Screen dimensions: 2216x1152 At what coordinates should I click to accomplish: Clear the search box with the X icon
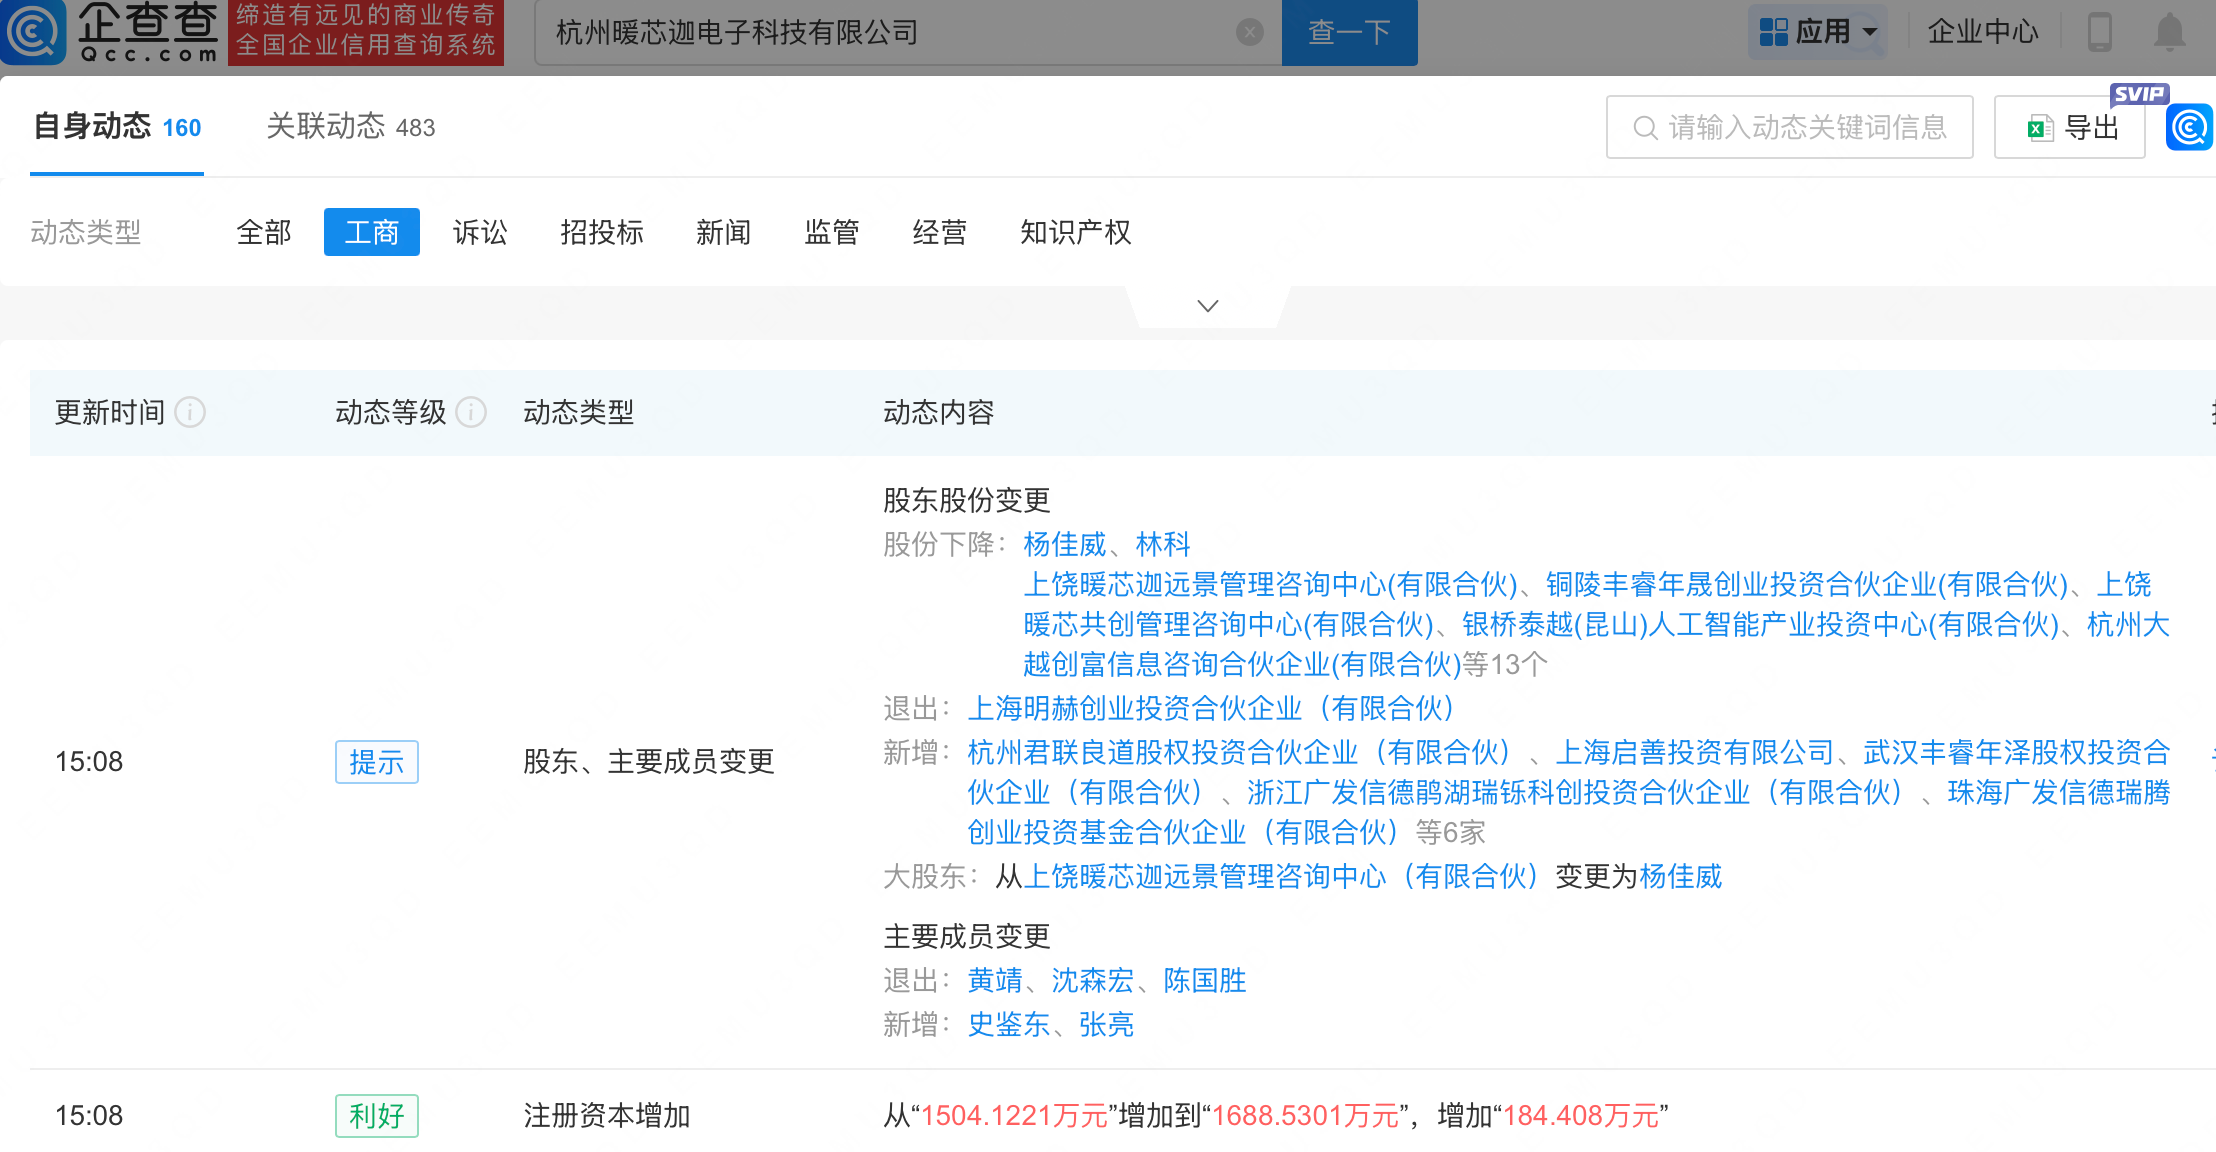click(x=1249, y=33)
